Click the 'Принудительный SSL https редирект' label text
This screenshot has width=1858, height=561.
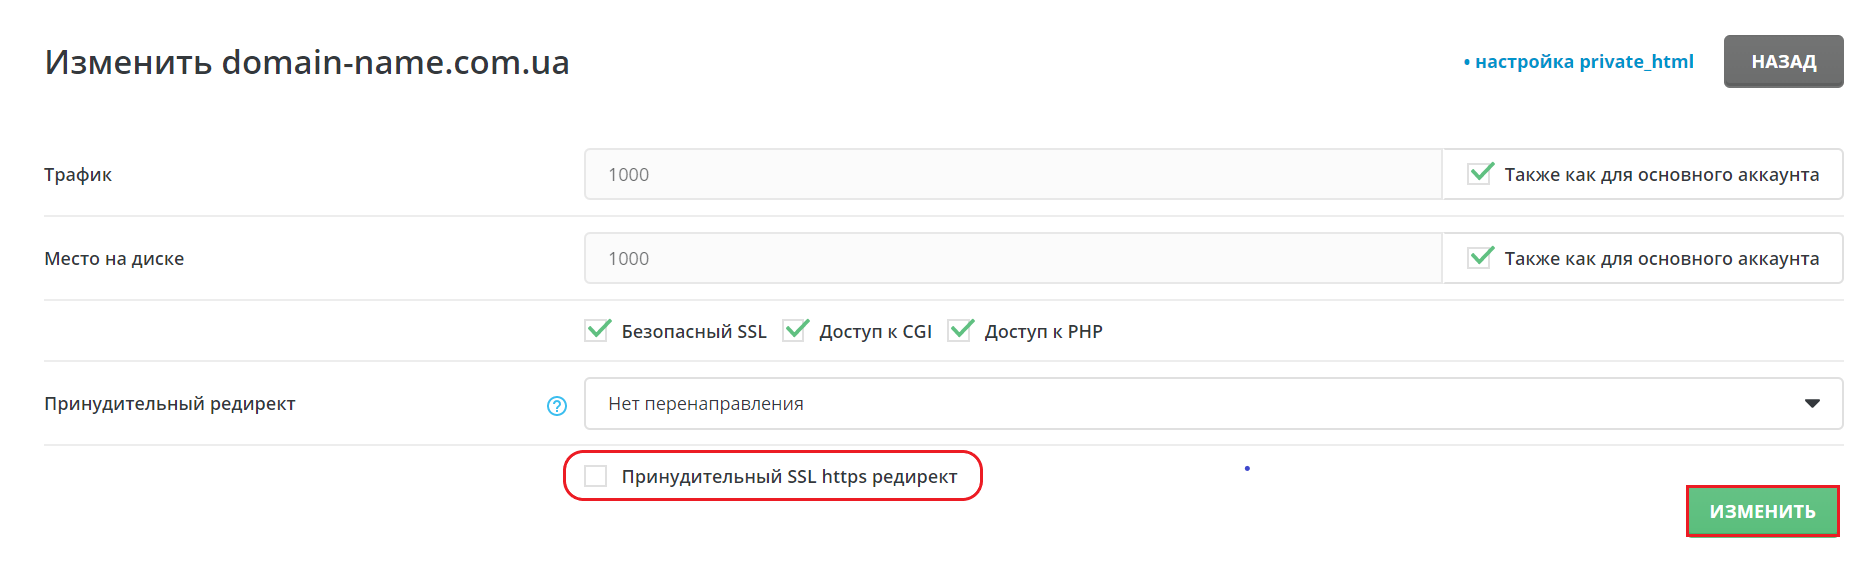pos(789,476)
